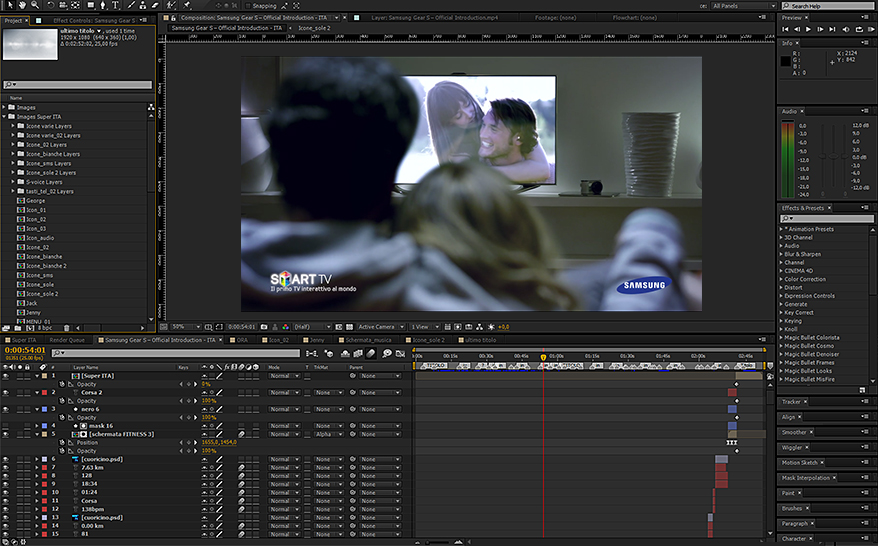This screenshot has width=878, height=546.
Task: Take a snapshot with the camera icon
Action: [263, 326]
